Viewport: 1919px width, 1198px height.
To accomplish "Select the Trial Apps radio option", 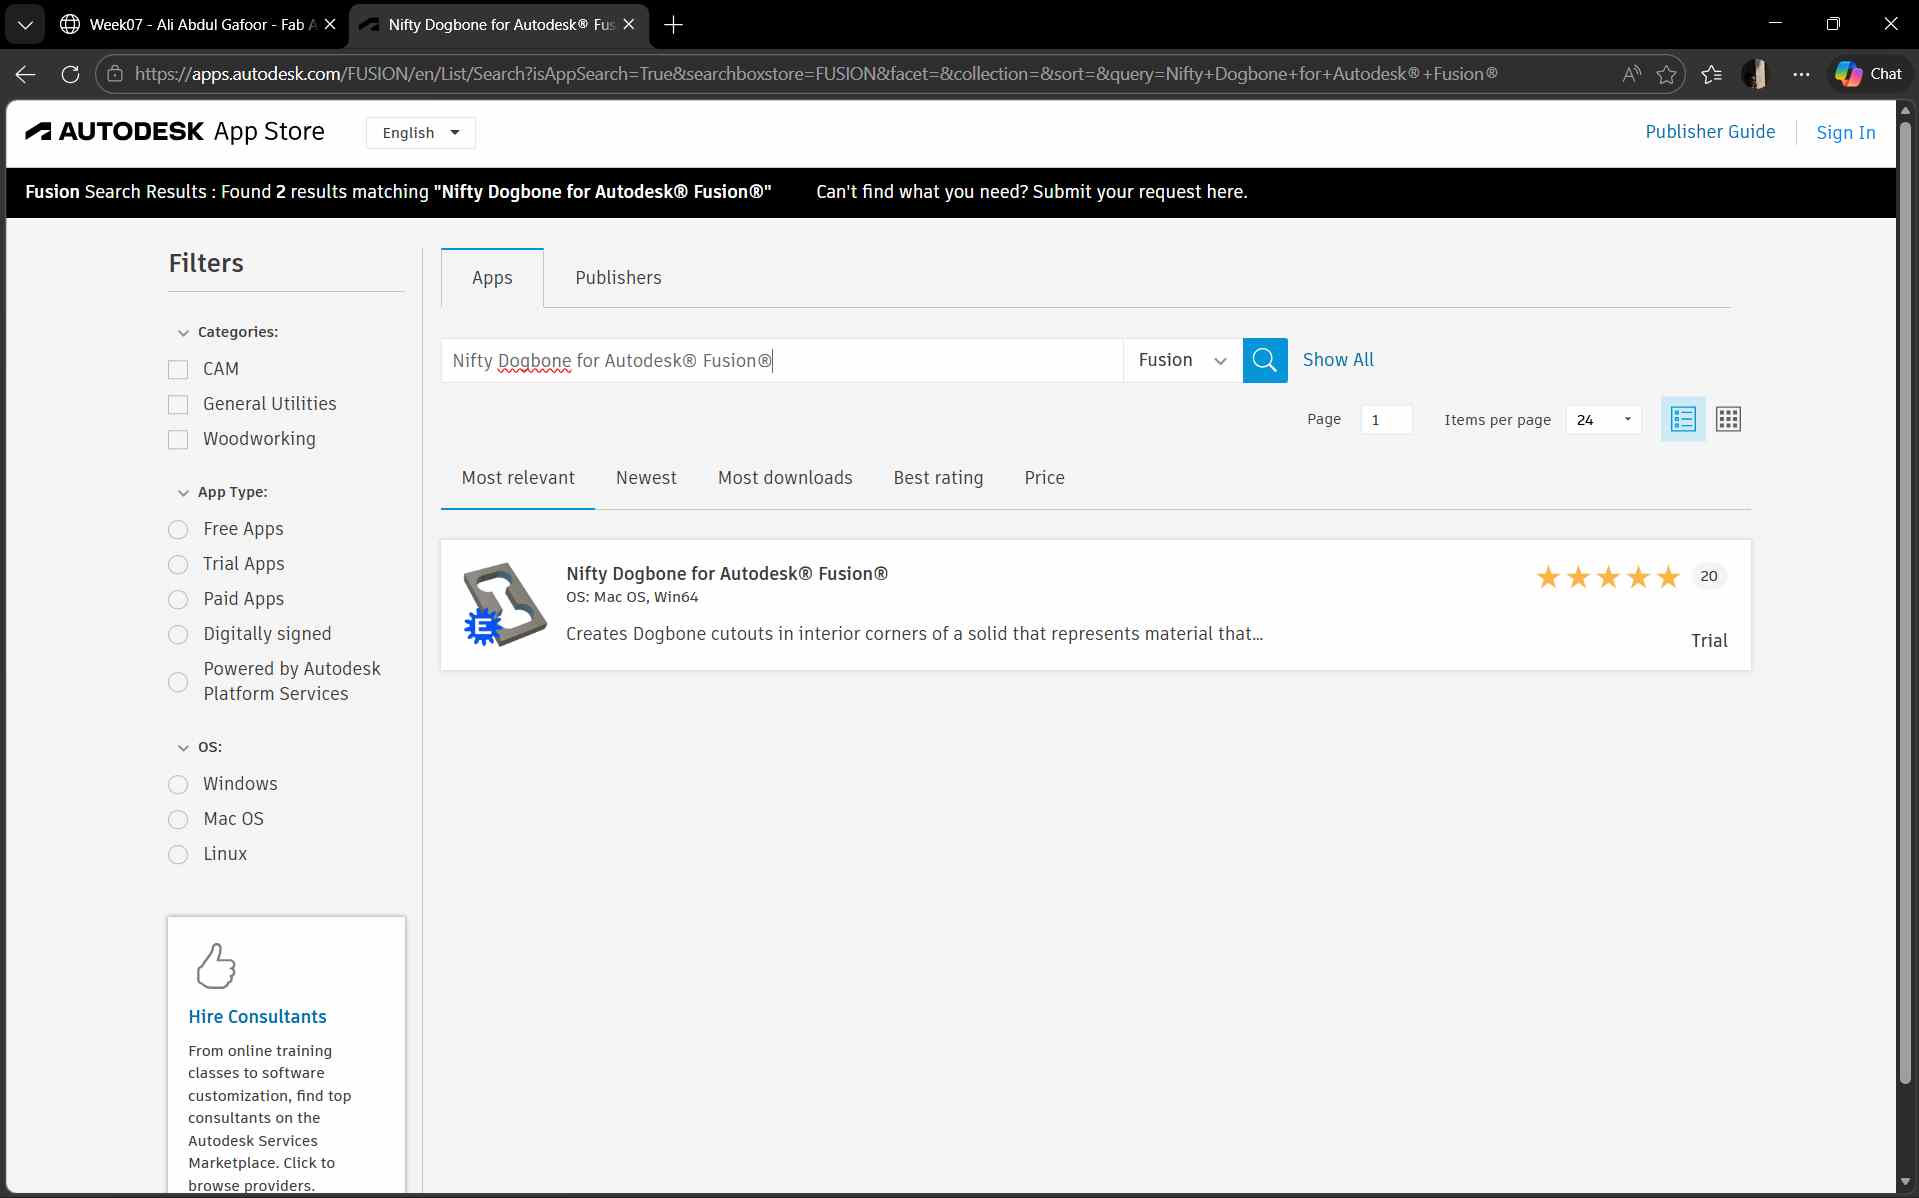I will pyautogui.click(x=178, y=565).
